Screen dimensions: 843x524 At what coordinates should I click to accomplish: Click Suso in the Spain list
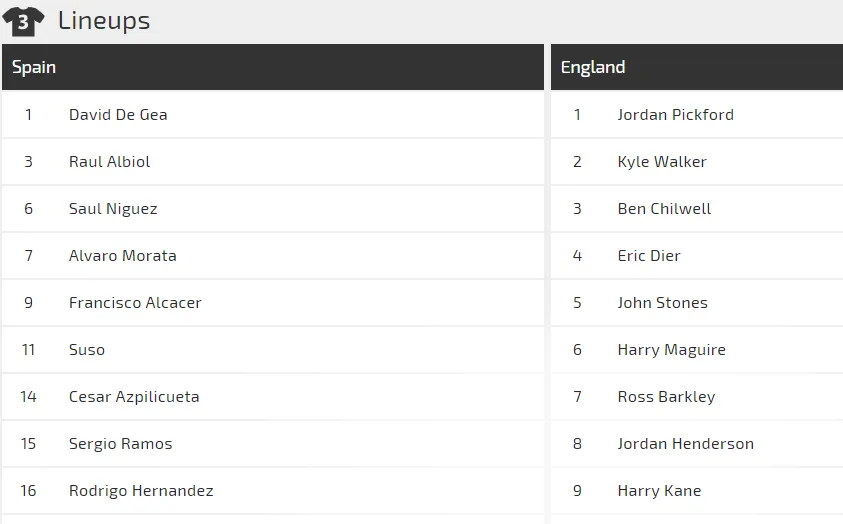point(87,350)
